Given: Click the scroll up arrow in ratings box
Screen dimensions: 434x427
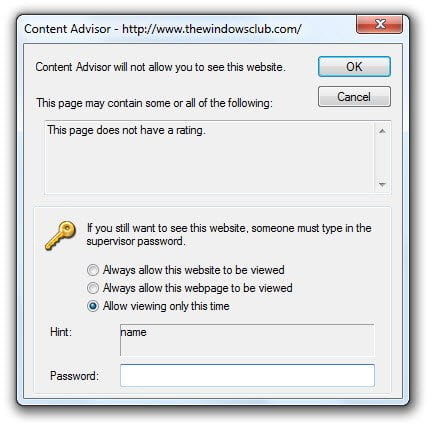Looking at the screenshot, I should point(382,131).
